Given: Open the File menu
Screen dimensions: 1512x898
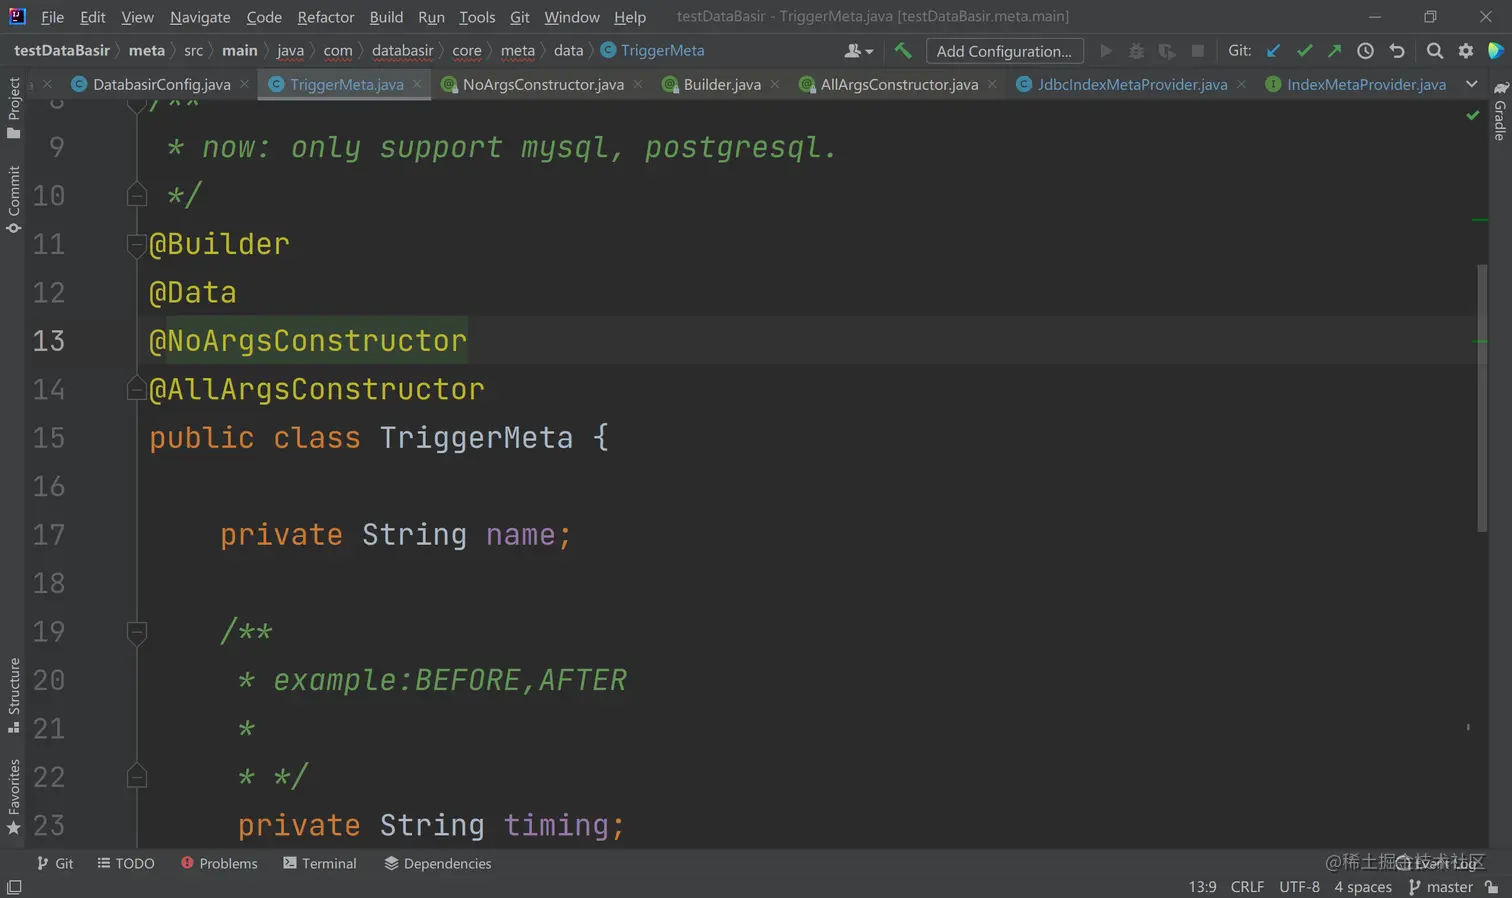Looking at the screenshot, I should click(53, 17).
